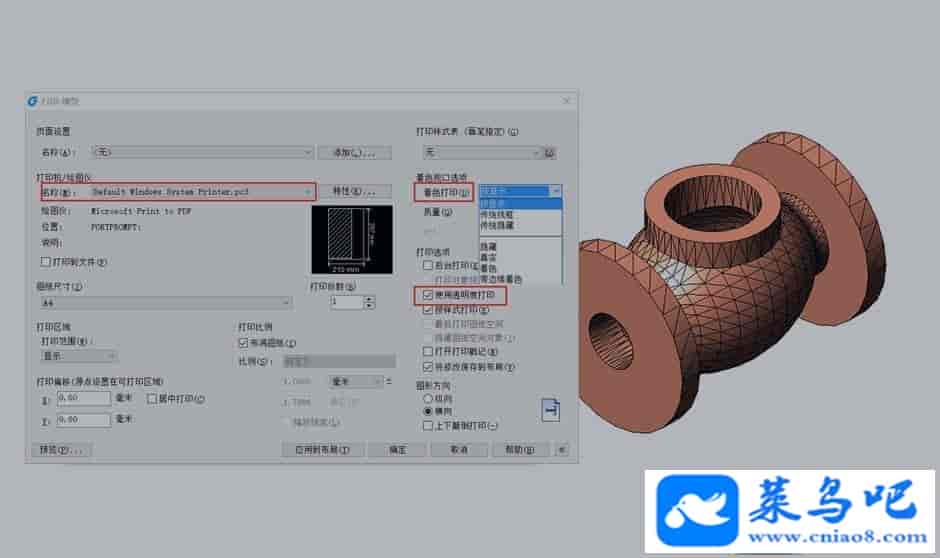Enable the 打开打印戳记 checkbox
Image resolution: width=940 pixels, height=558 pixels.
(427, 351)
